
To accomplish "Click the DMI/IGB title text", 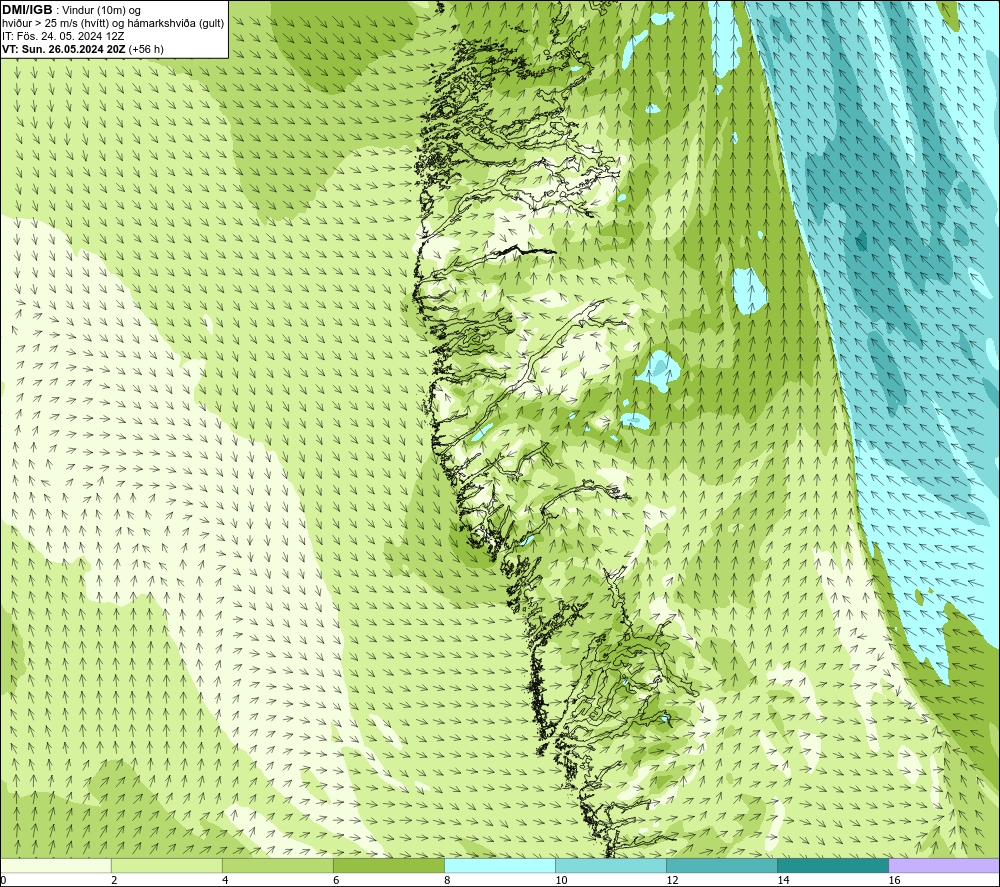I will click(x=27, y=10).
